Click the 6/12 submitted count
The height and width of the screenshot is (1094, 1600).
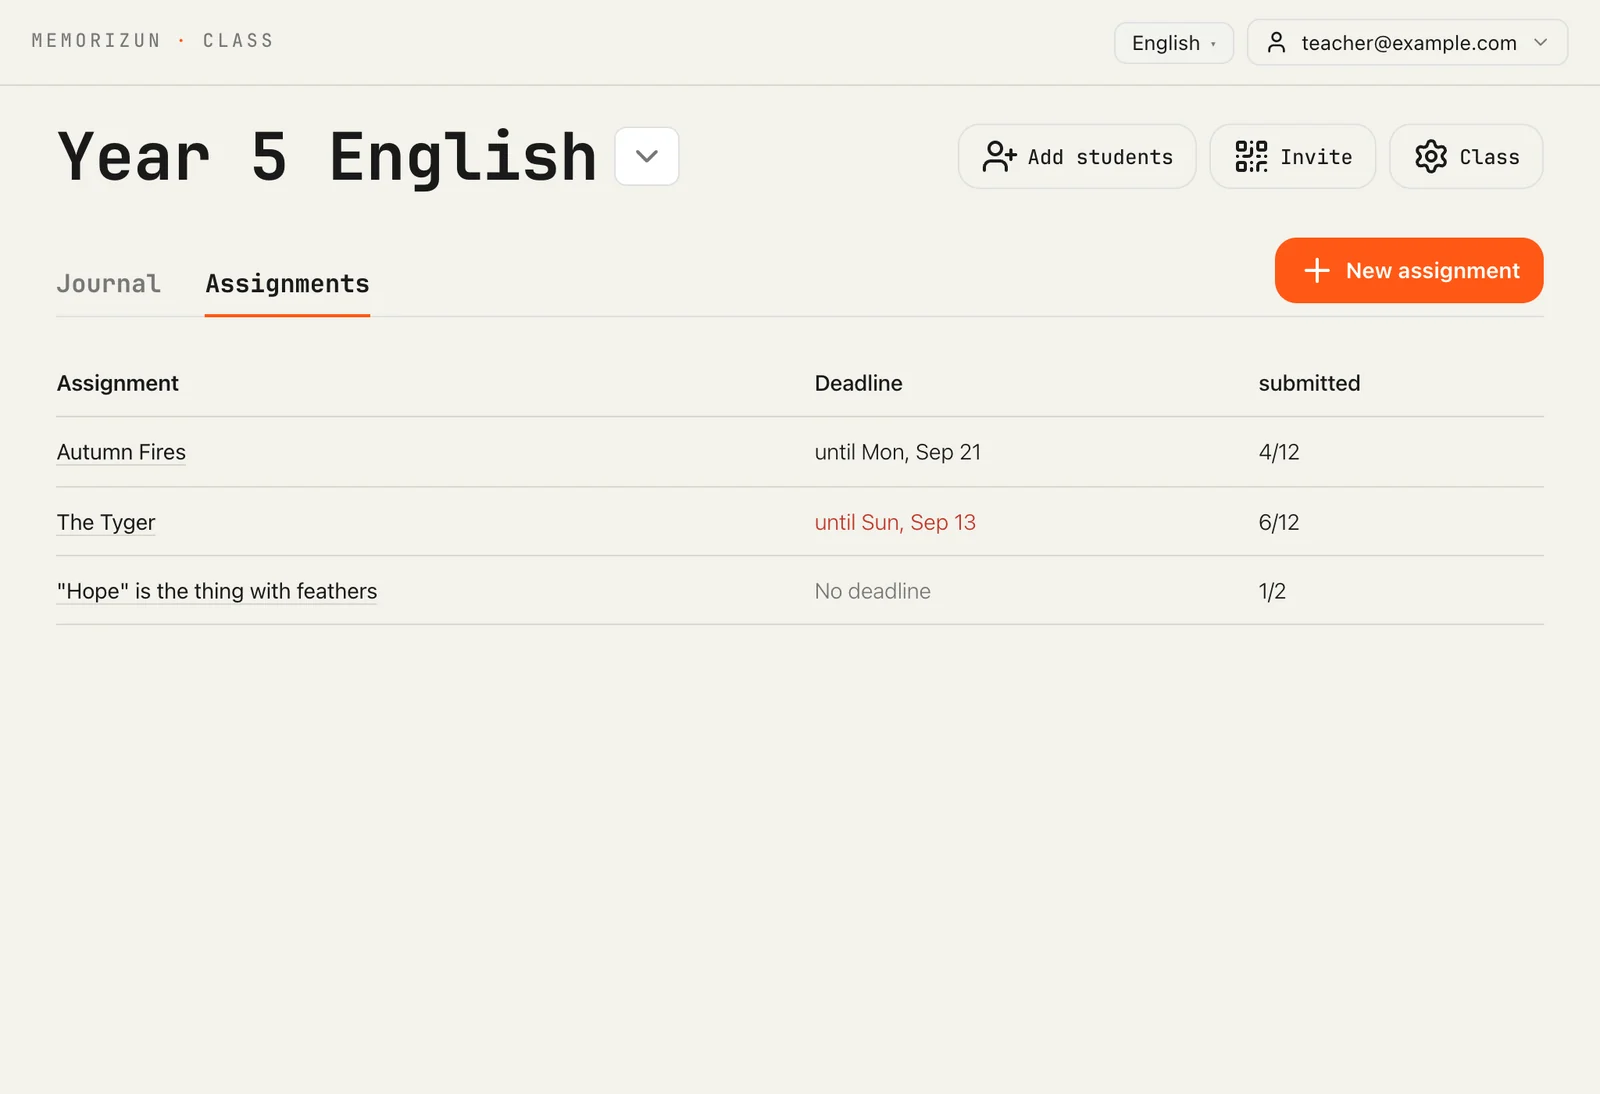1279,522
